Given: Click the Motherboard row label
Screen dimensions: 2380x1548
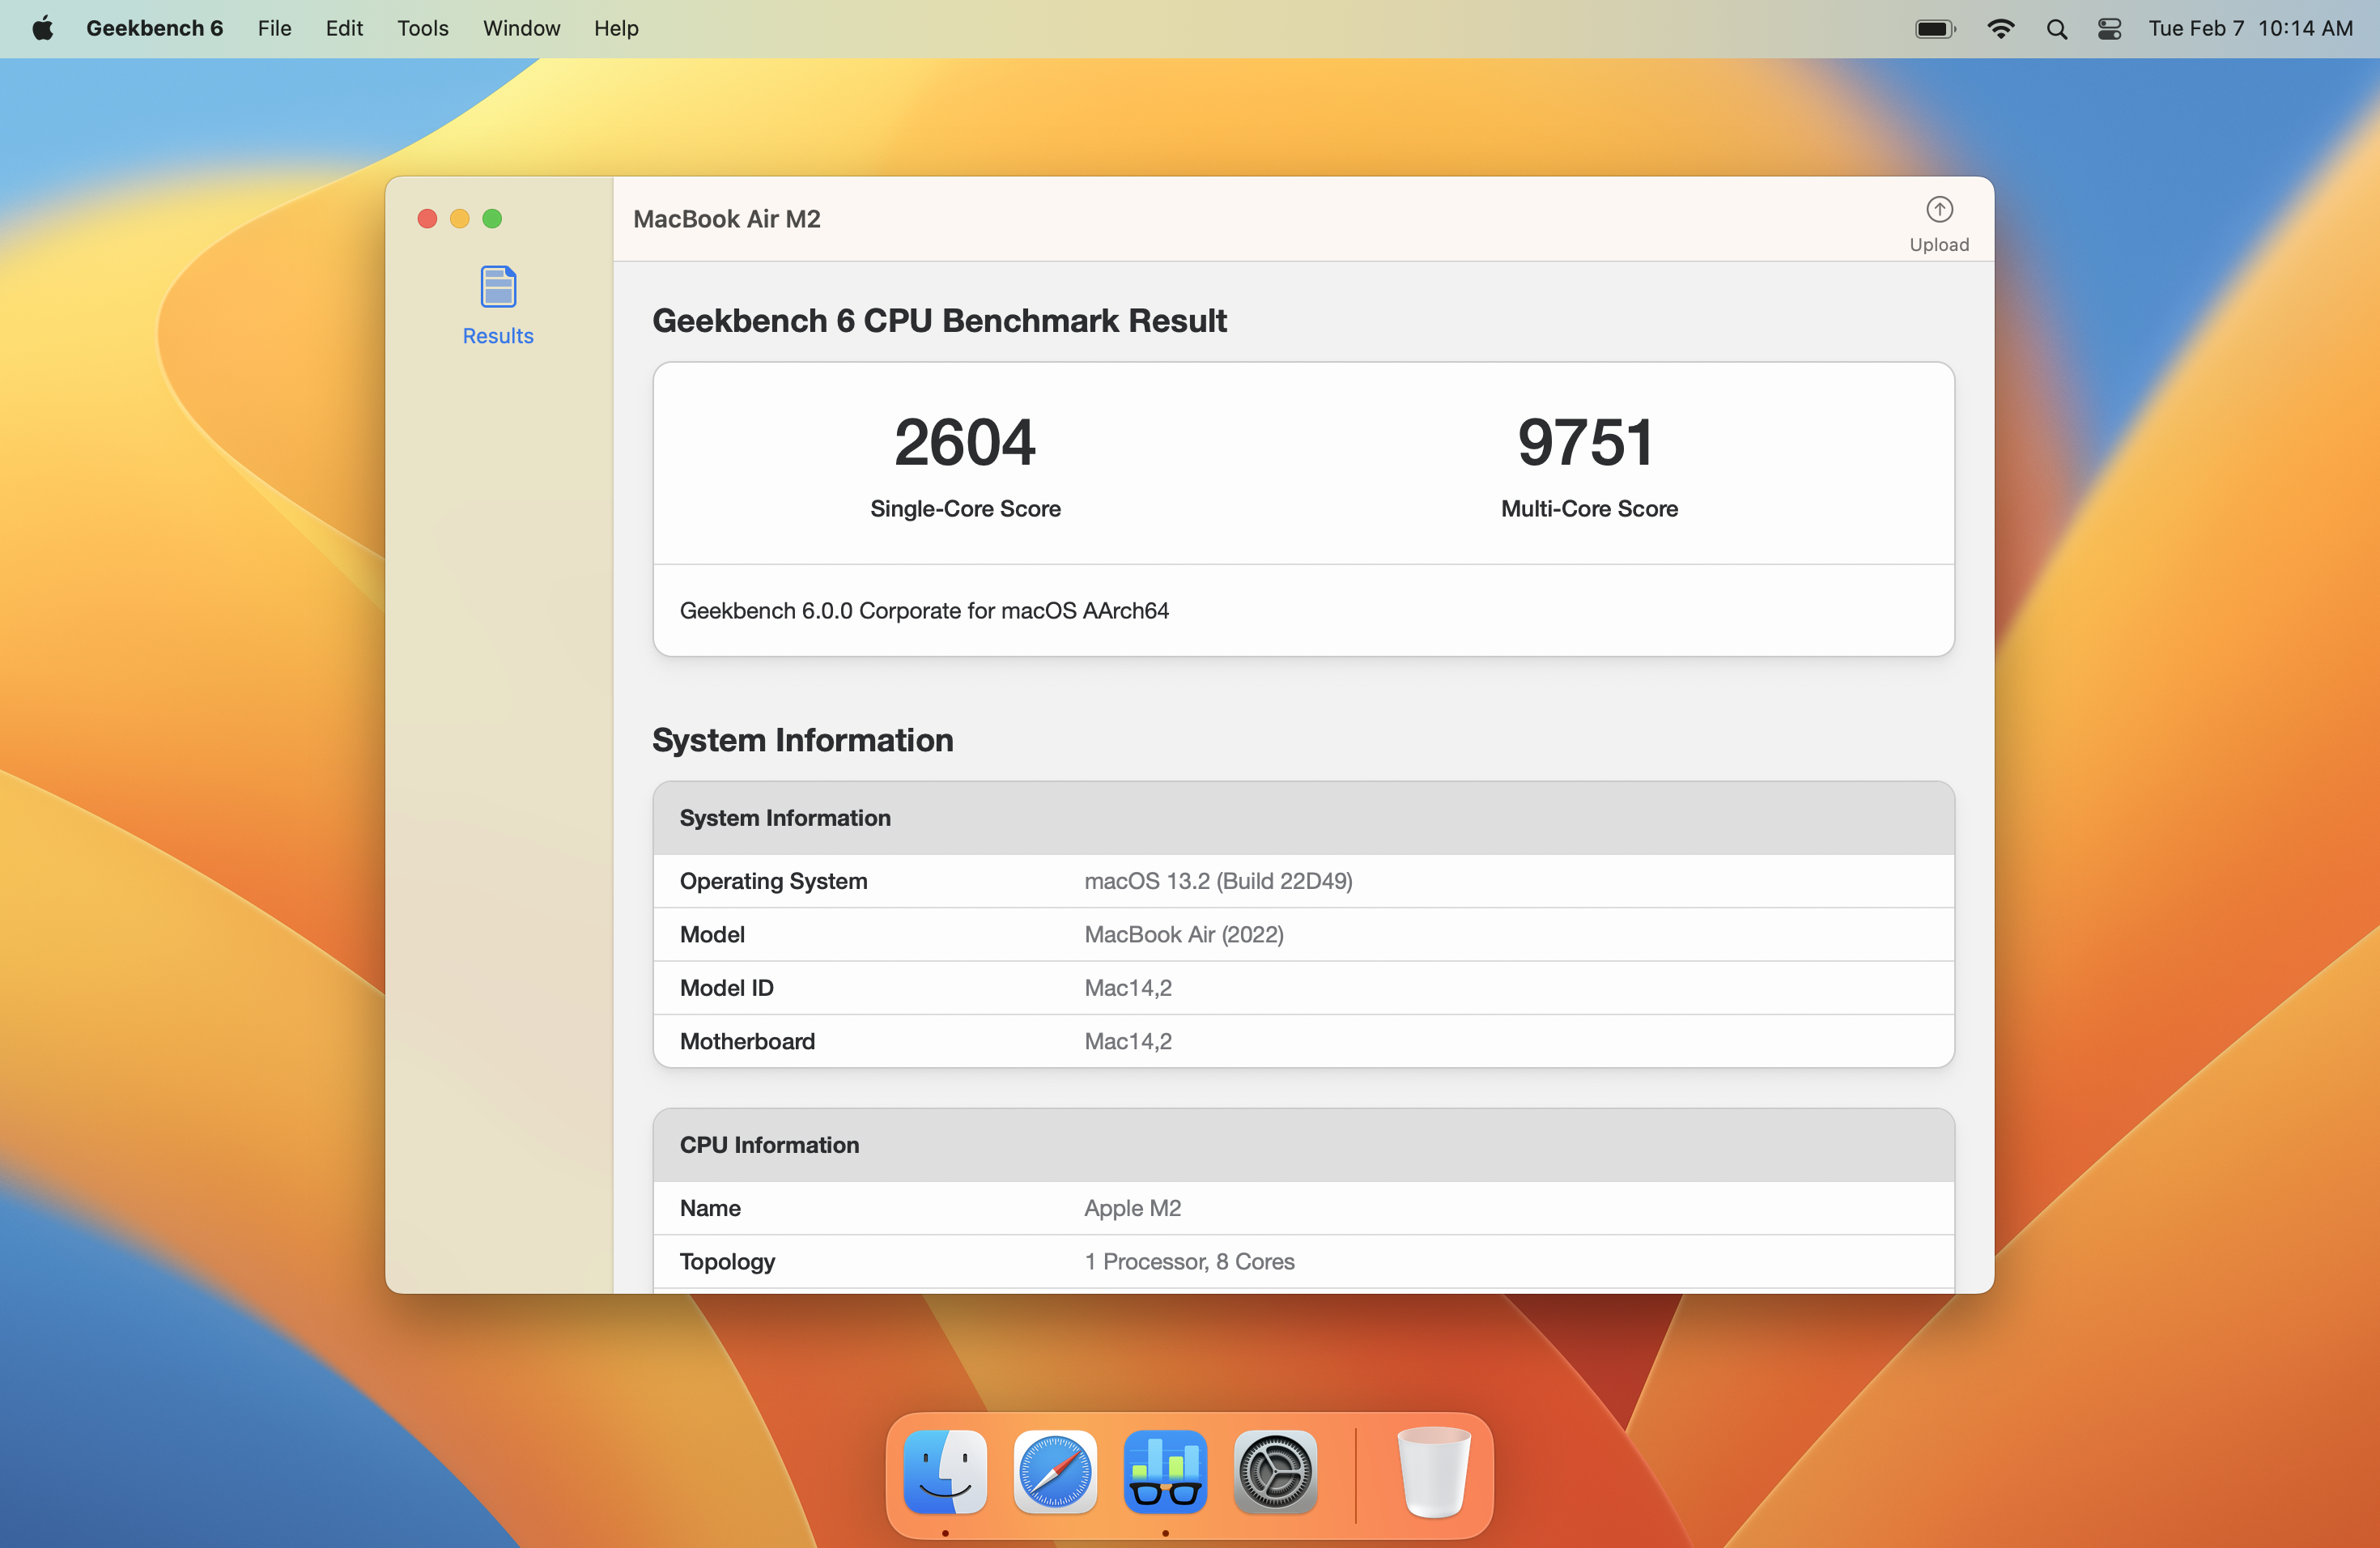Looking at the screenshot, I should coord(747,1041).
